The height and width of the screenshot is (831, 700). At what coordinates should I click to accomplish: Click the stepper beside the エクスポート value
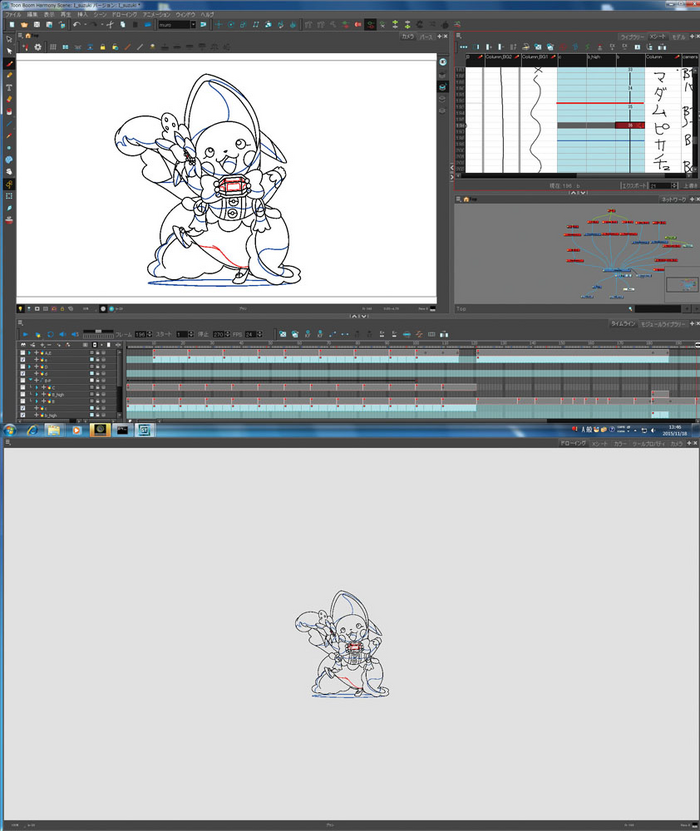click(674, 185)
